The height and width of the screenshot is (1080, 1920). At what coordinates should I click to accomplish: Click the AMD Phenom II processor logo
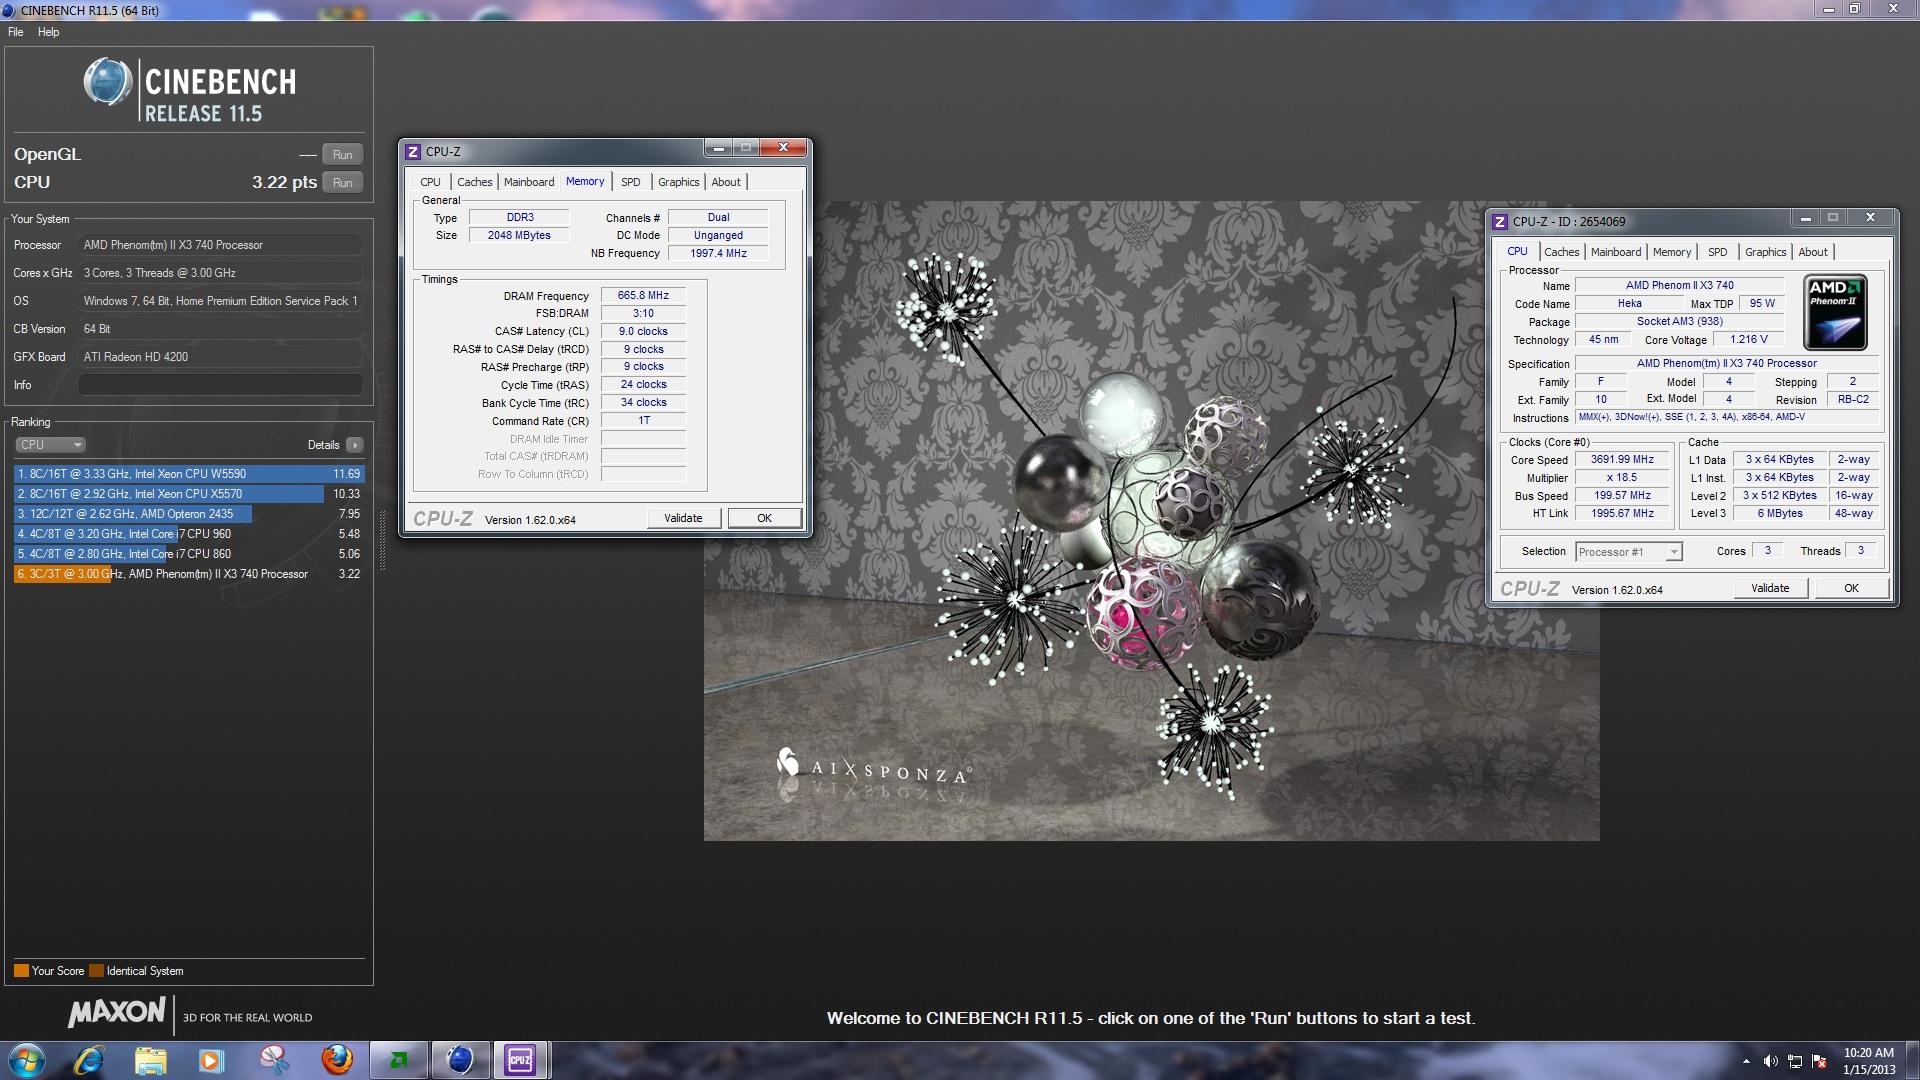[1836, 313]
